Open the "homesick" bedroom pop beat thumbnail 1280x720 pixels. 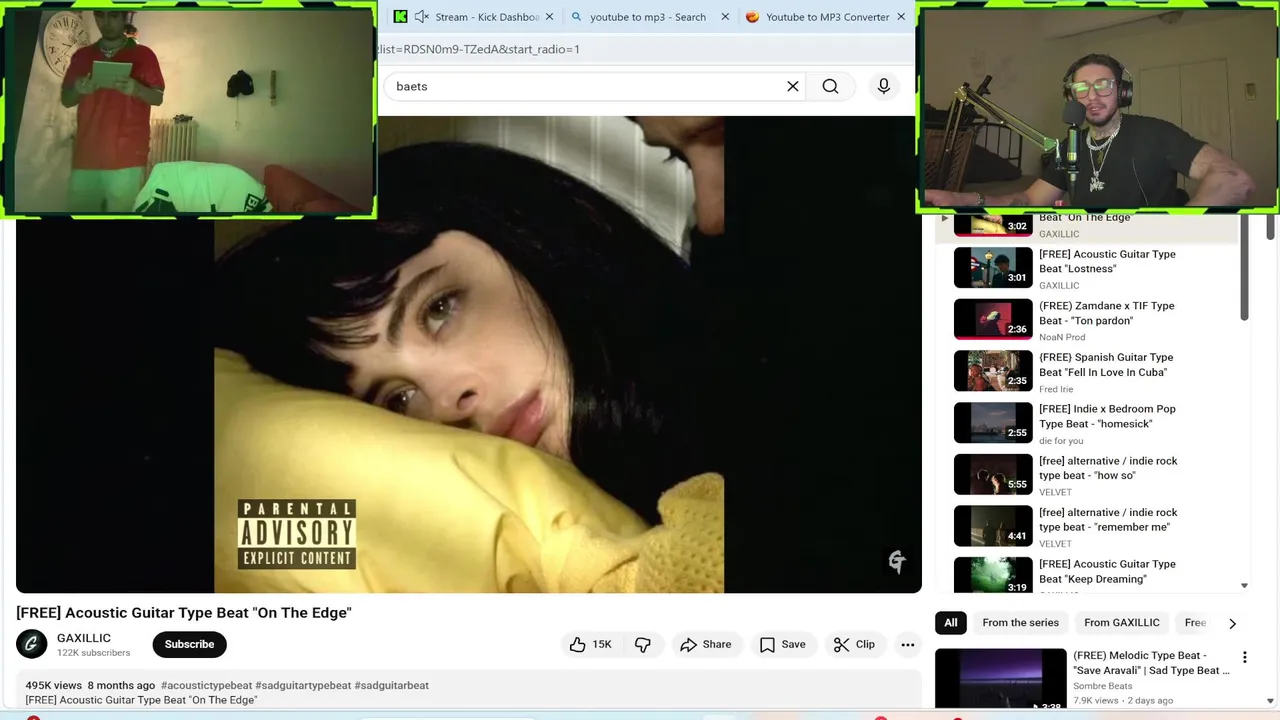coord(993,423)
